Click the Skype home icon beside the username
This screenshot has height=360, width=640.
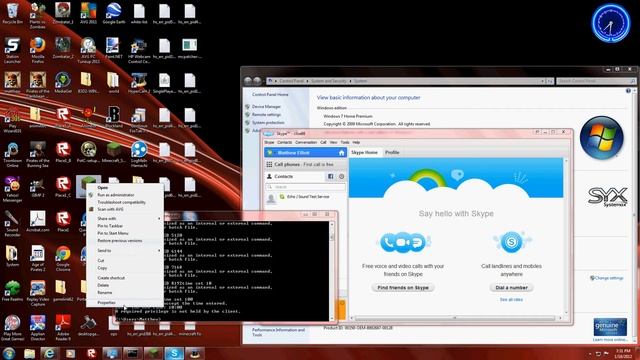pyautogui.click(x=341, y=153)
